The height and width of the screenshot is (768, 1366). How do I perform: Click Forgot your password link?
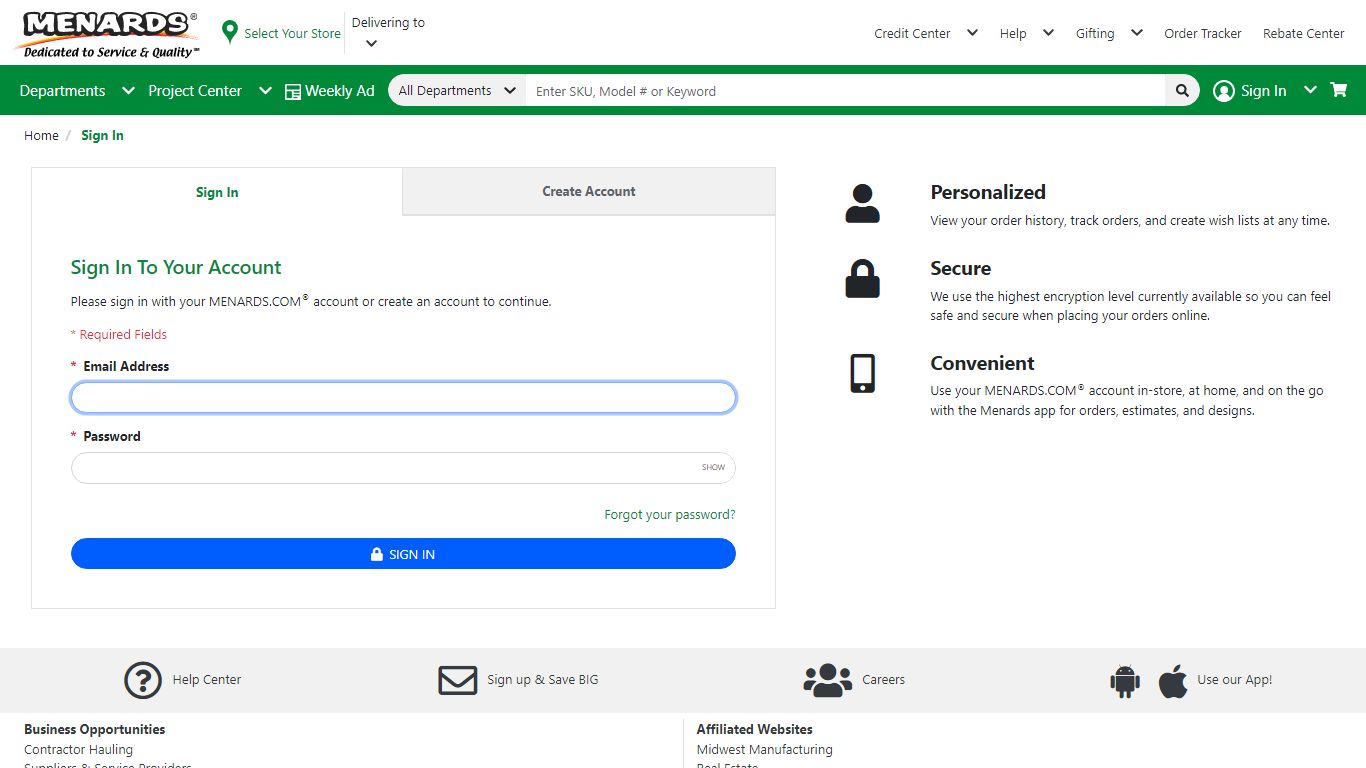670,515
